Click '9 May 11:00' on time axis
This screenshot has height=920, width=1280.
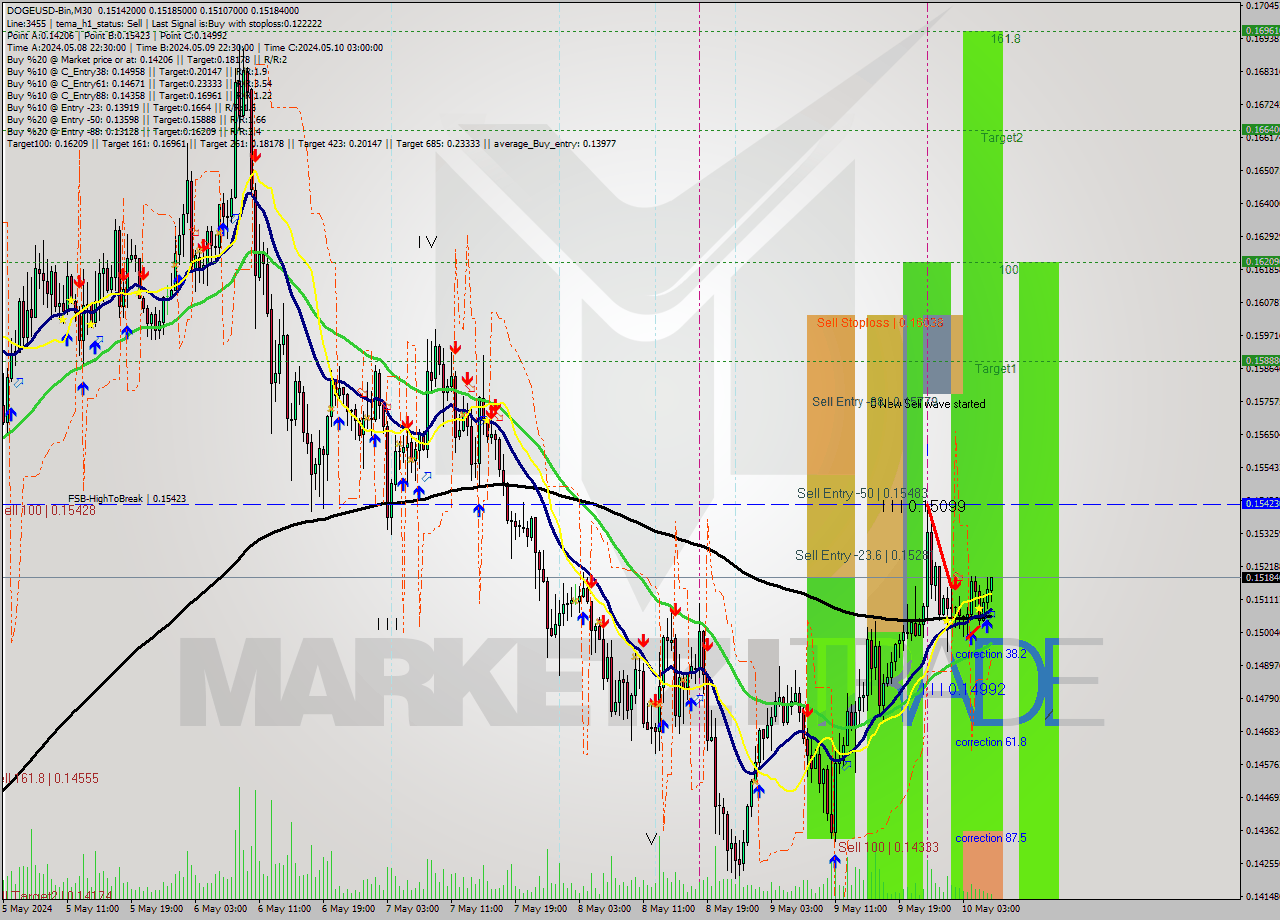(860, 909)
